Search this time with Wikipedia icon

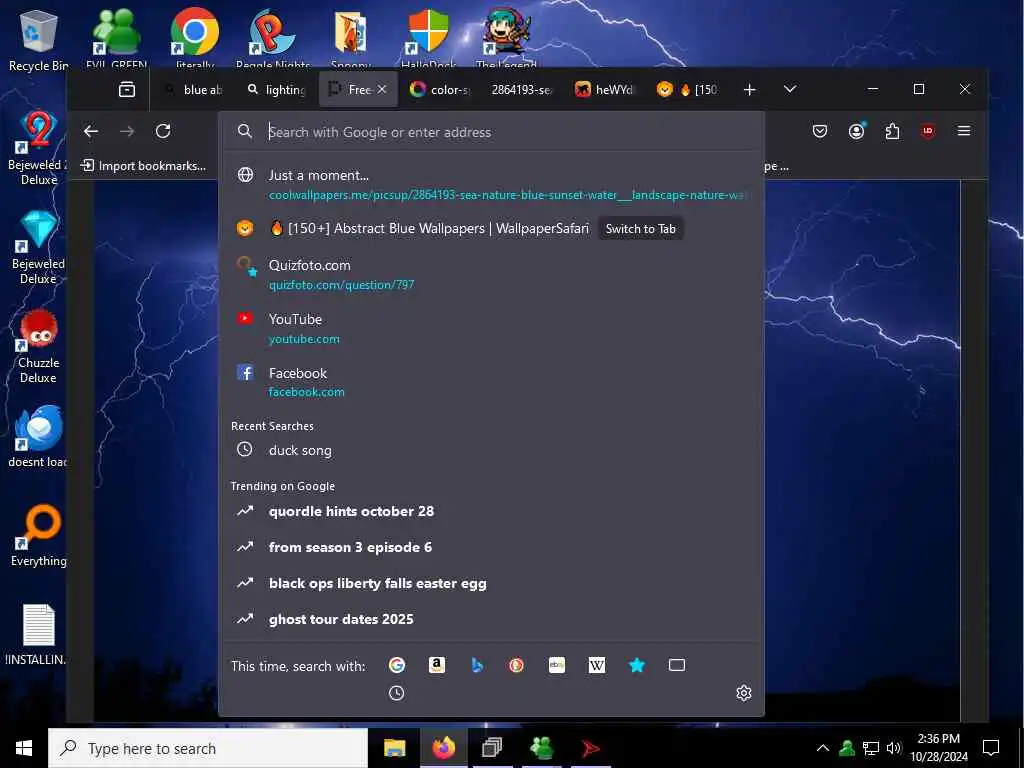tap(597, 665)
